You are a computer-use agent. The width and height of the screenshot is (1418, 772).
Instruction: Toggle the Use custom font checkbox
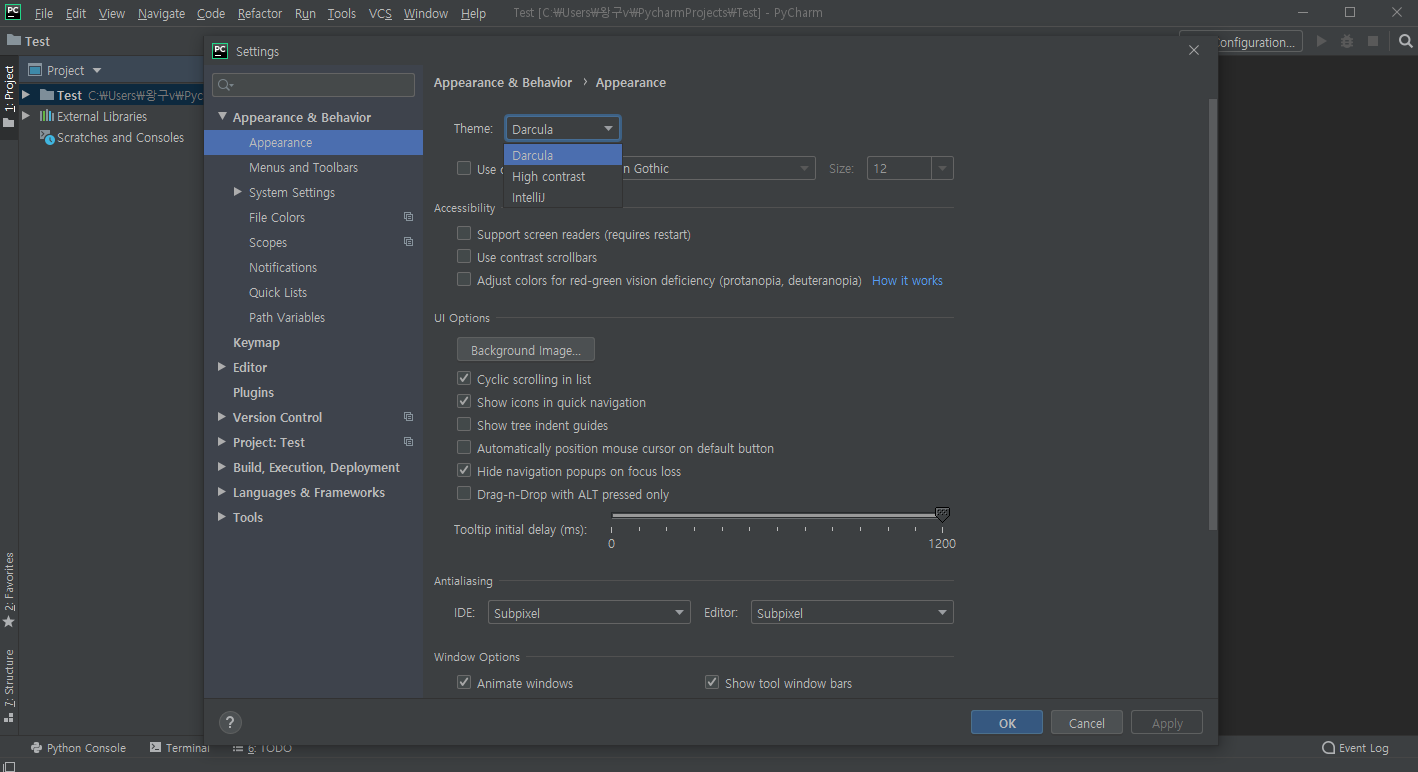464,168
